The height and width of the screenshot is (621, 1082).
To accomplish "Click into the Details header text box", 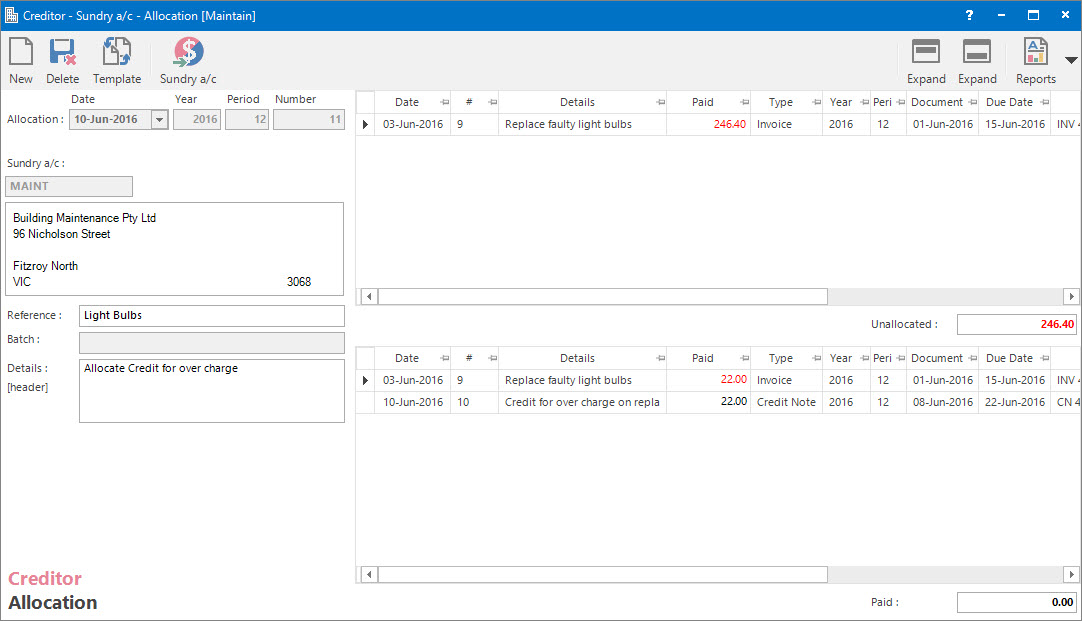I will coord(211,390).
